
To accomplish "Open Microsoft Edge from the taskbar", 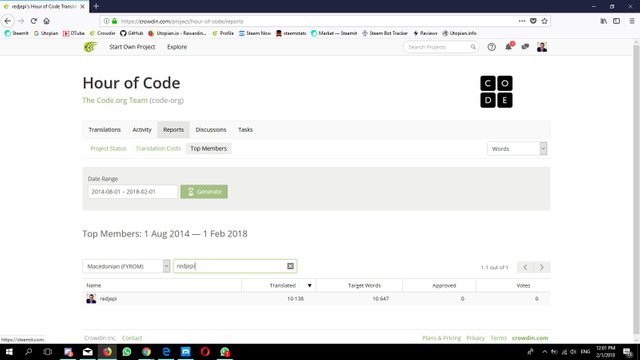I will tap(166, 351).
